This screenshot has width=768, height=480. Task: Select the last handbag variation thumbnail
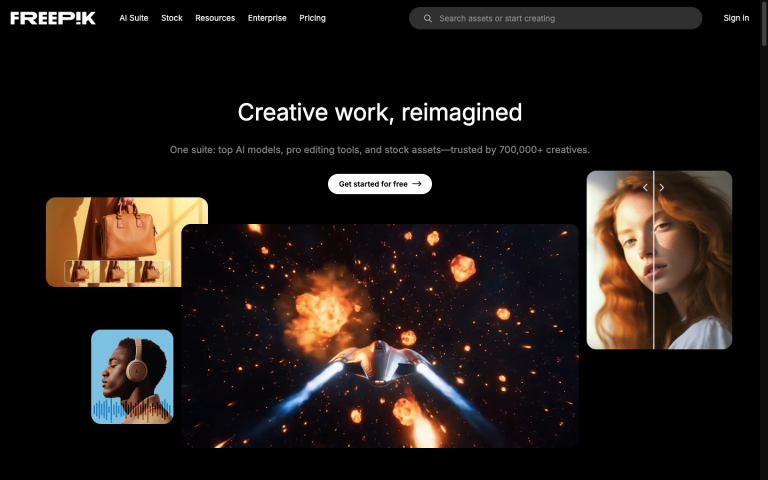coord(152,272)
